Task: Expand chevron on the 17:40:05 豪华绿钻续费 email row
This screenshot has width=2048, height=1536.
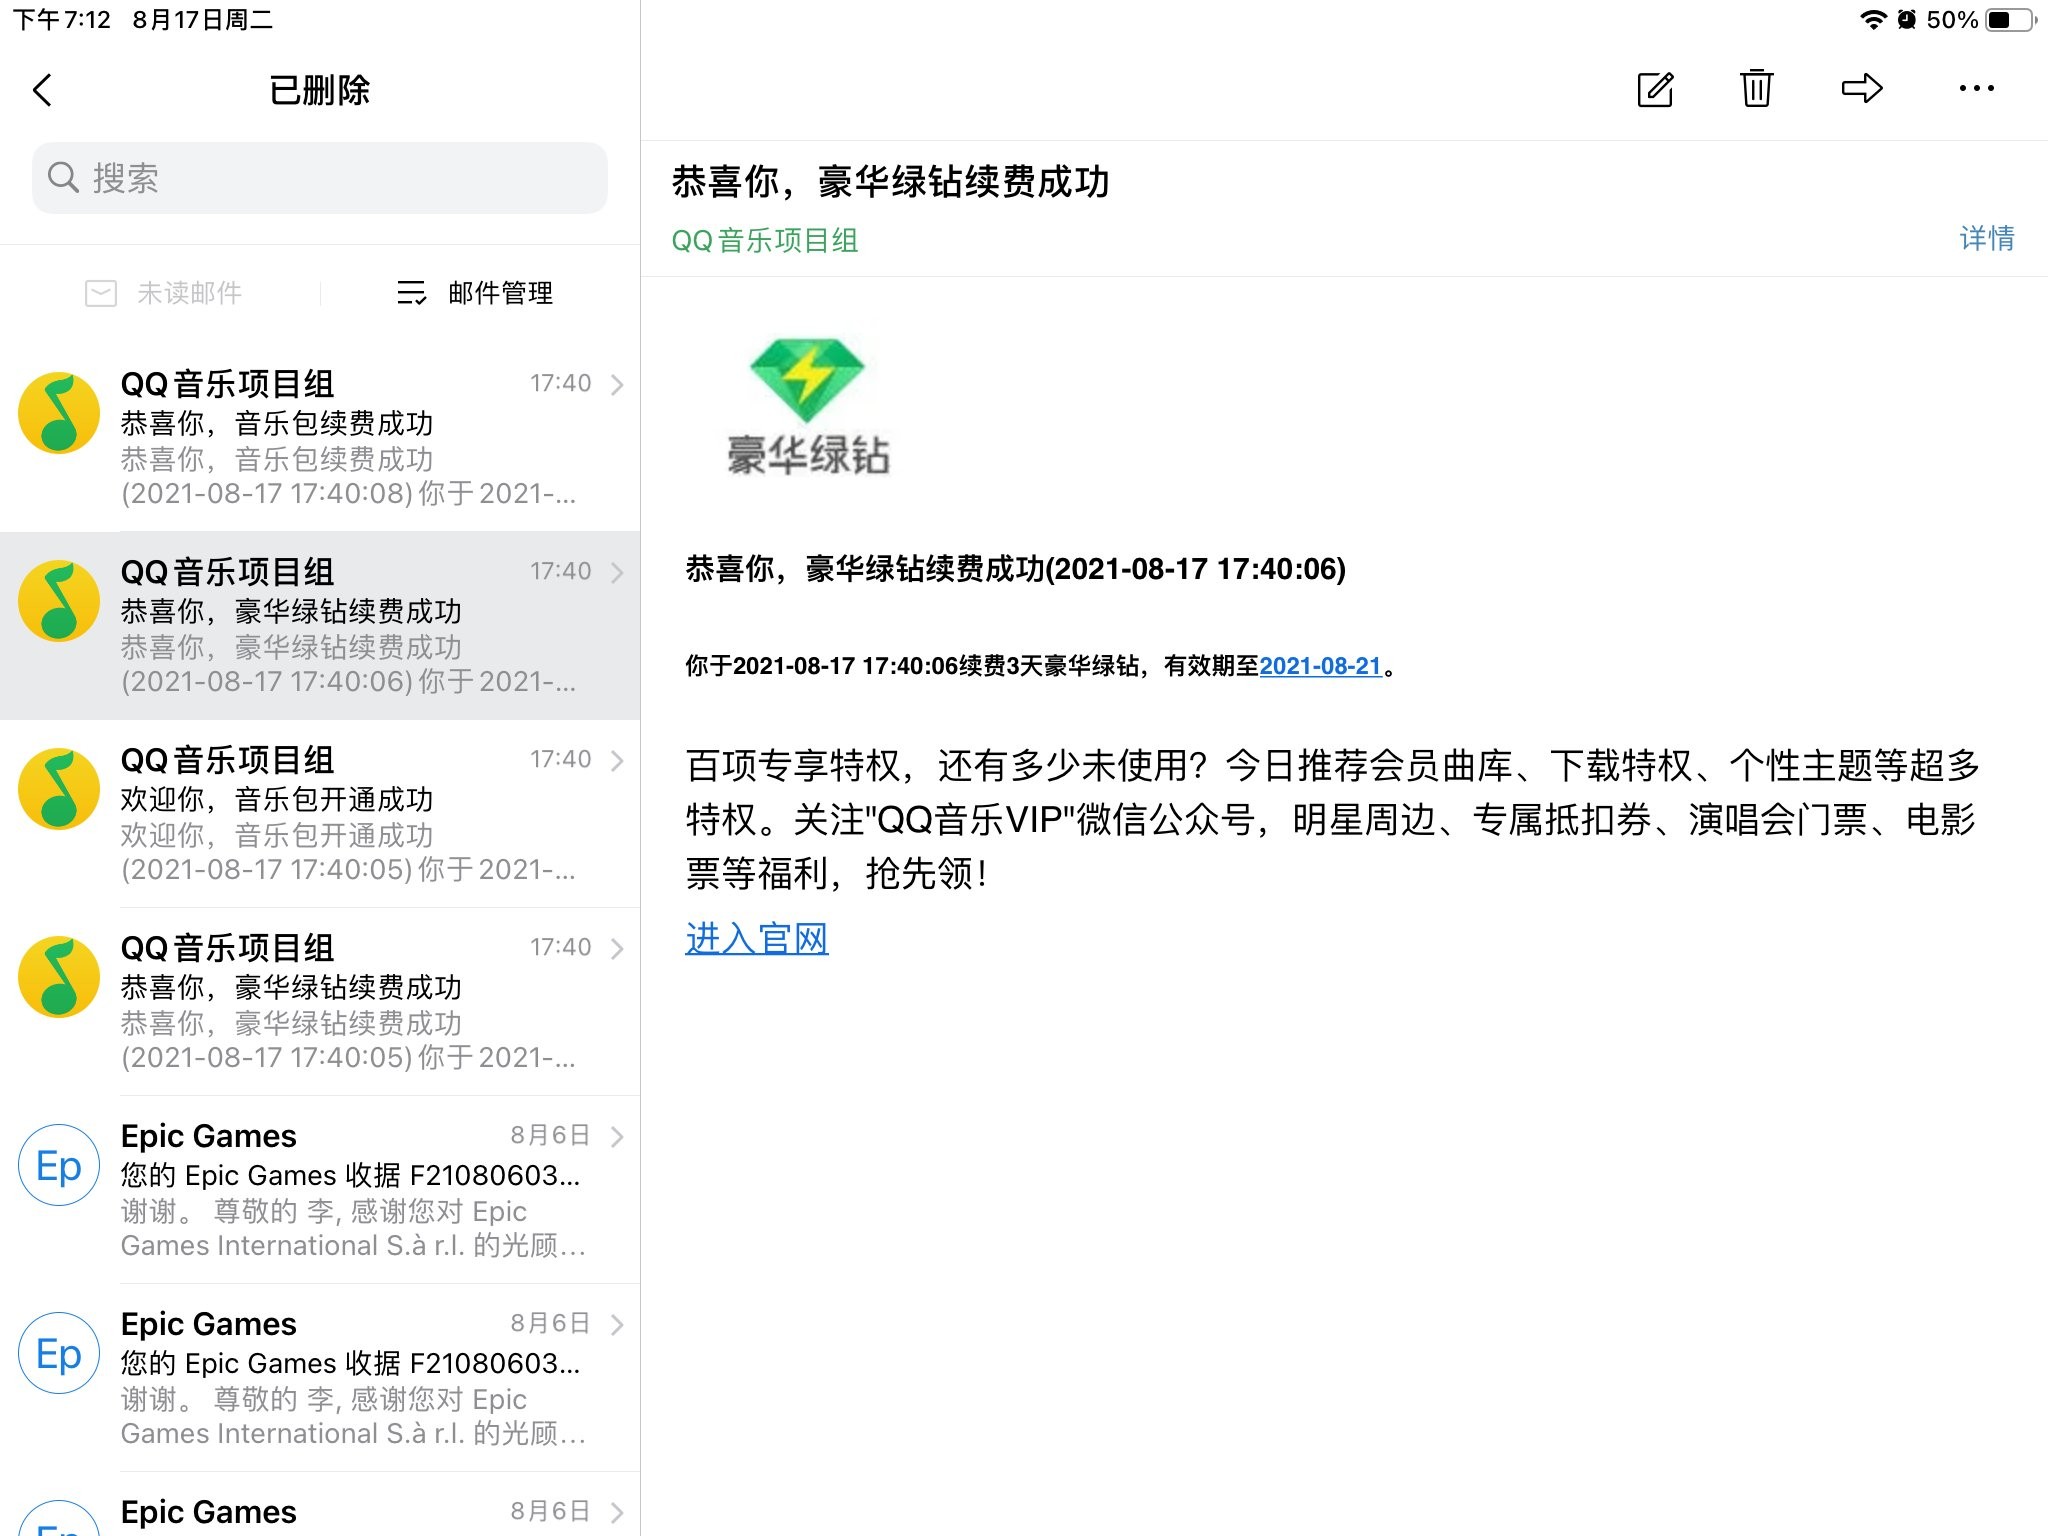Action: point(617,948)
